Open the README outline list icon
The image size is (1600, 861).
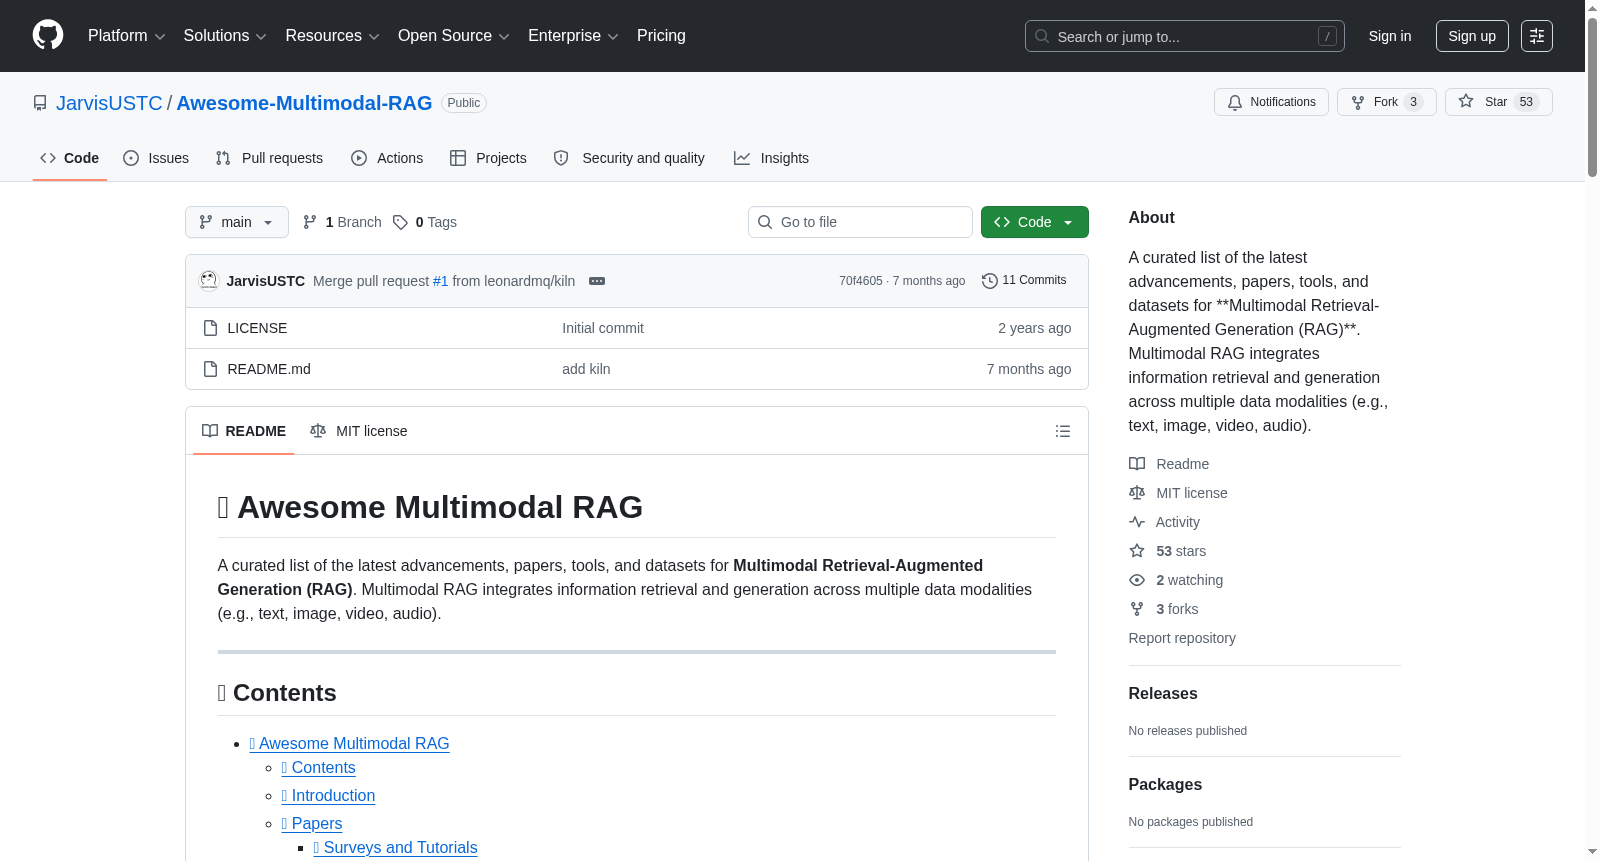1063,431
